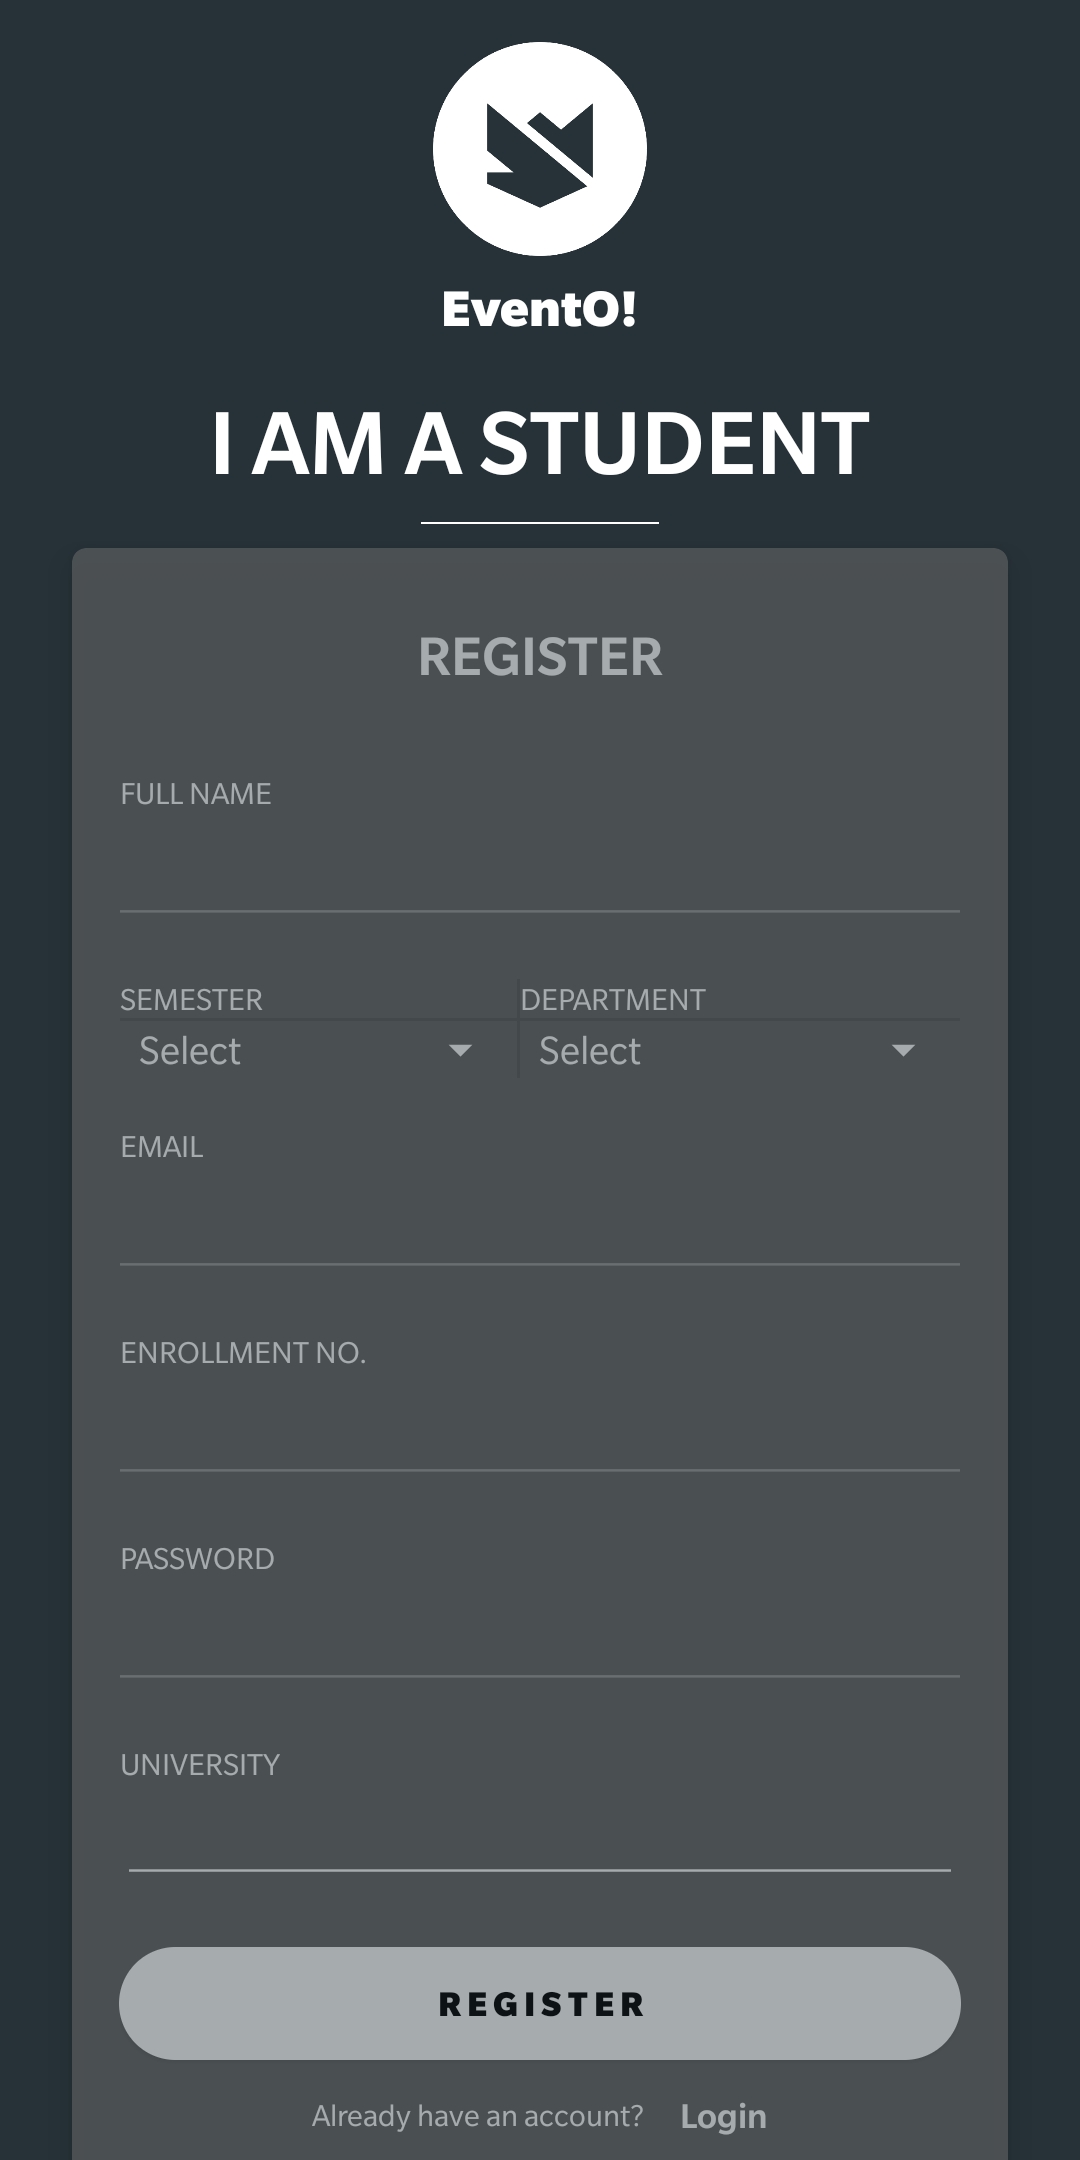This screenshot has width=1080, height=2160.
Task: Click the I AM A STUDENT heading
Action: (540, 443)
